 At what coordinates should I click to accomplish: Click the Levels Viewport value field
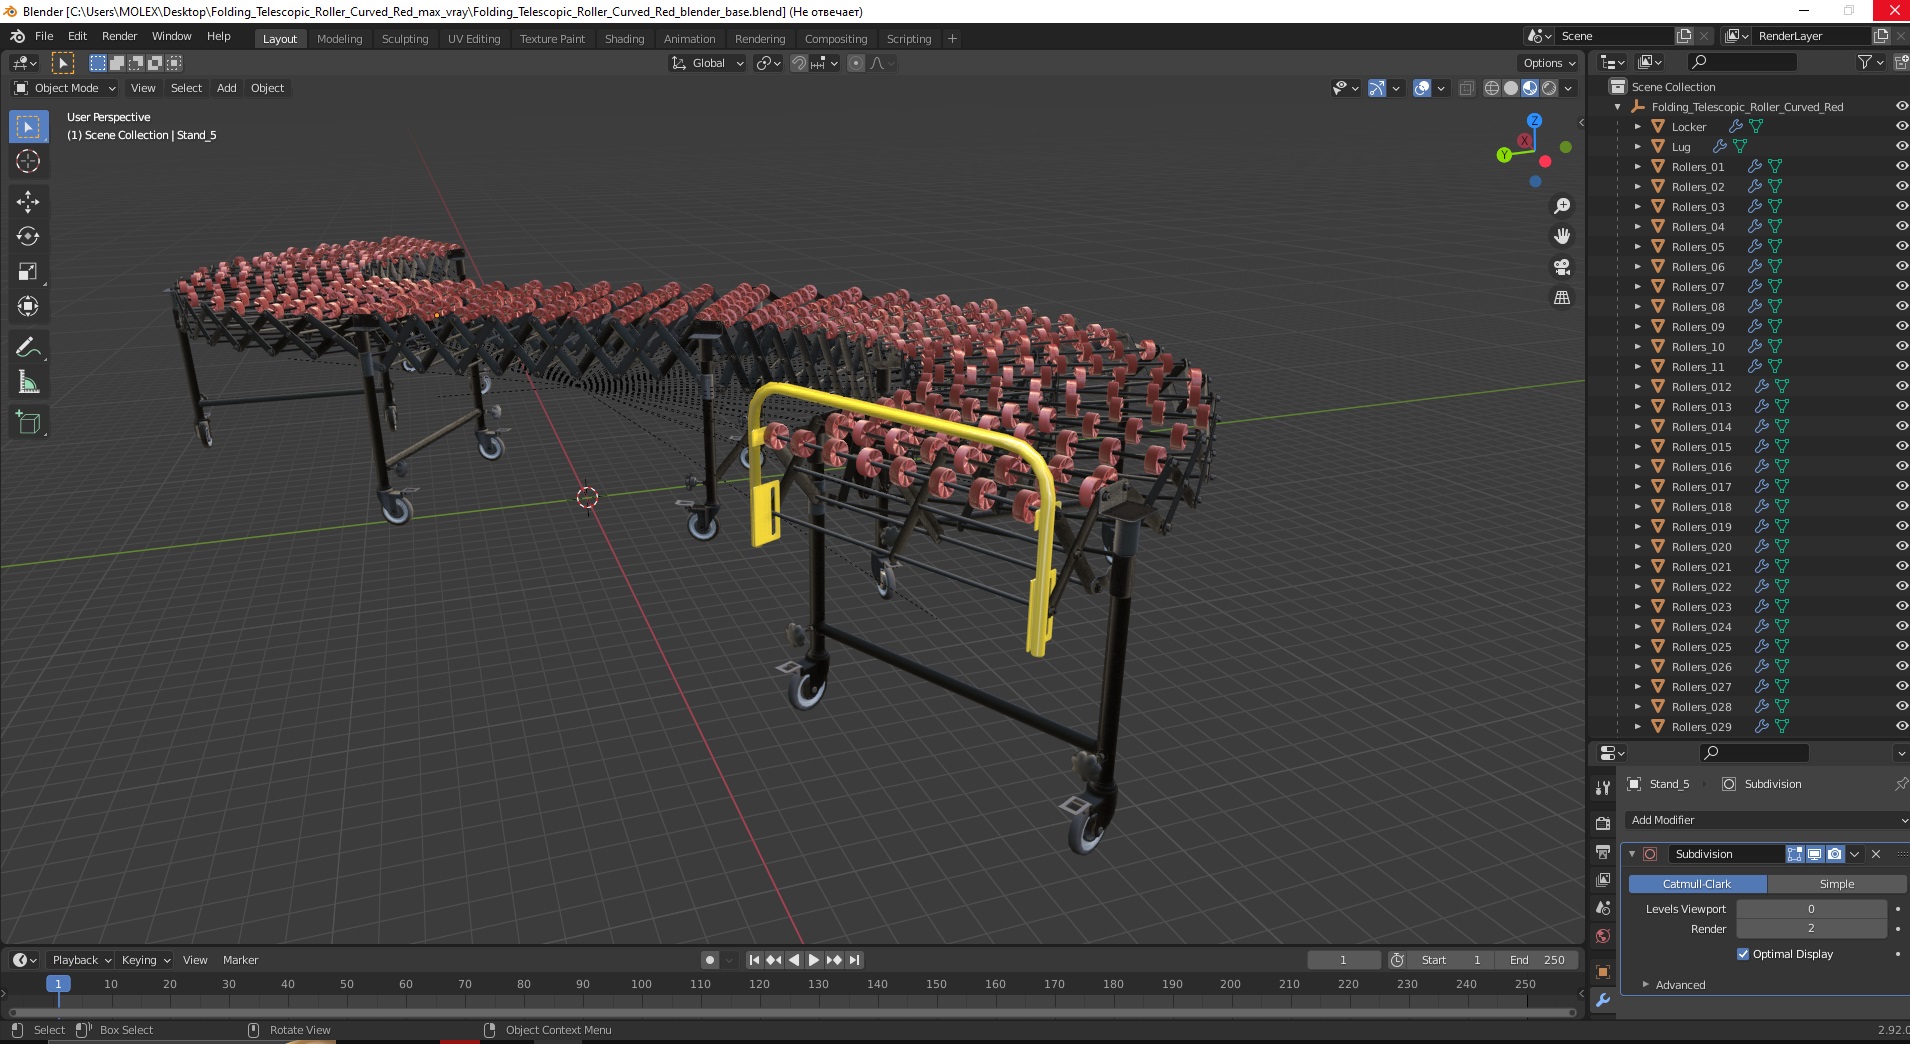(1811, 909)
